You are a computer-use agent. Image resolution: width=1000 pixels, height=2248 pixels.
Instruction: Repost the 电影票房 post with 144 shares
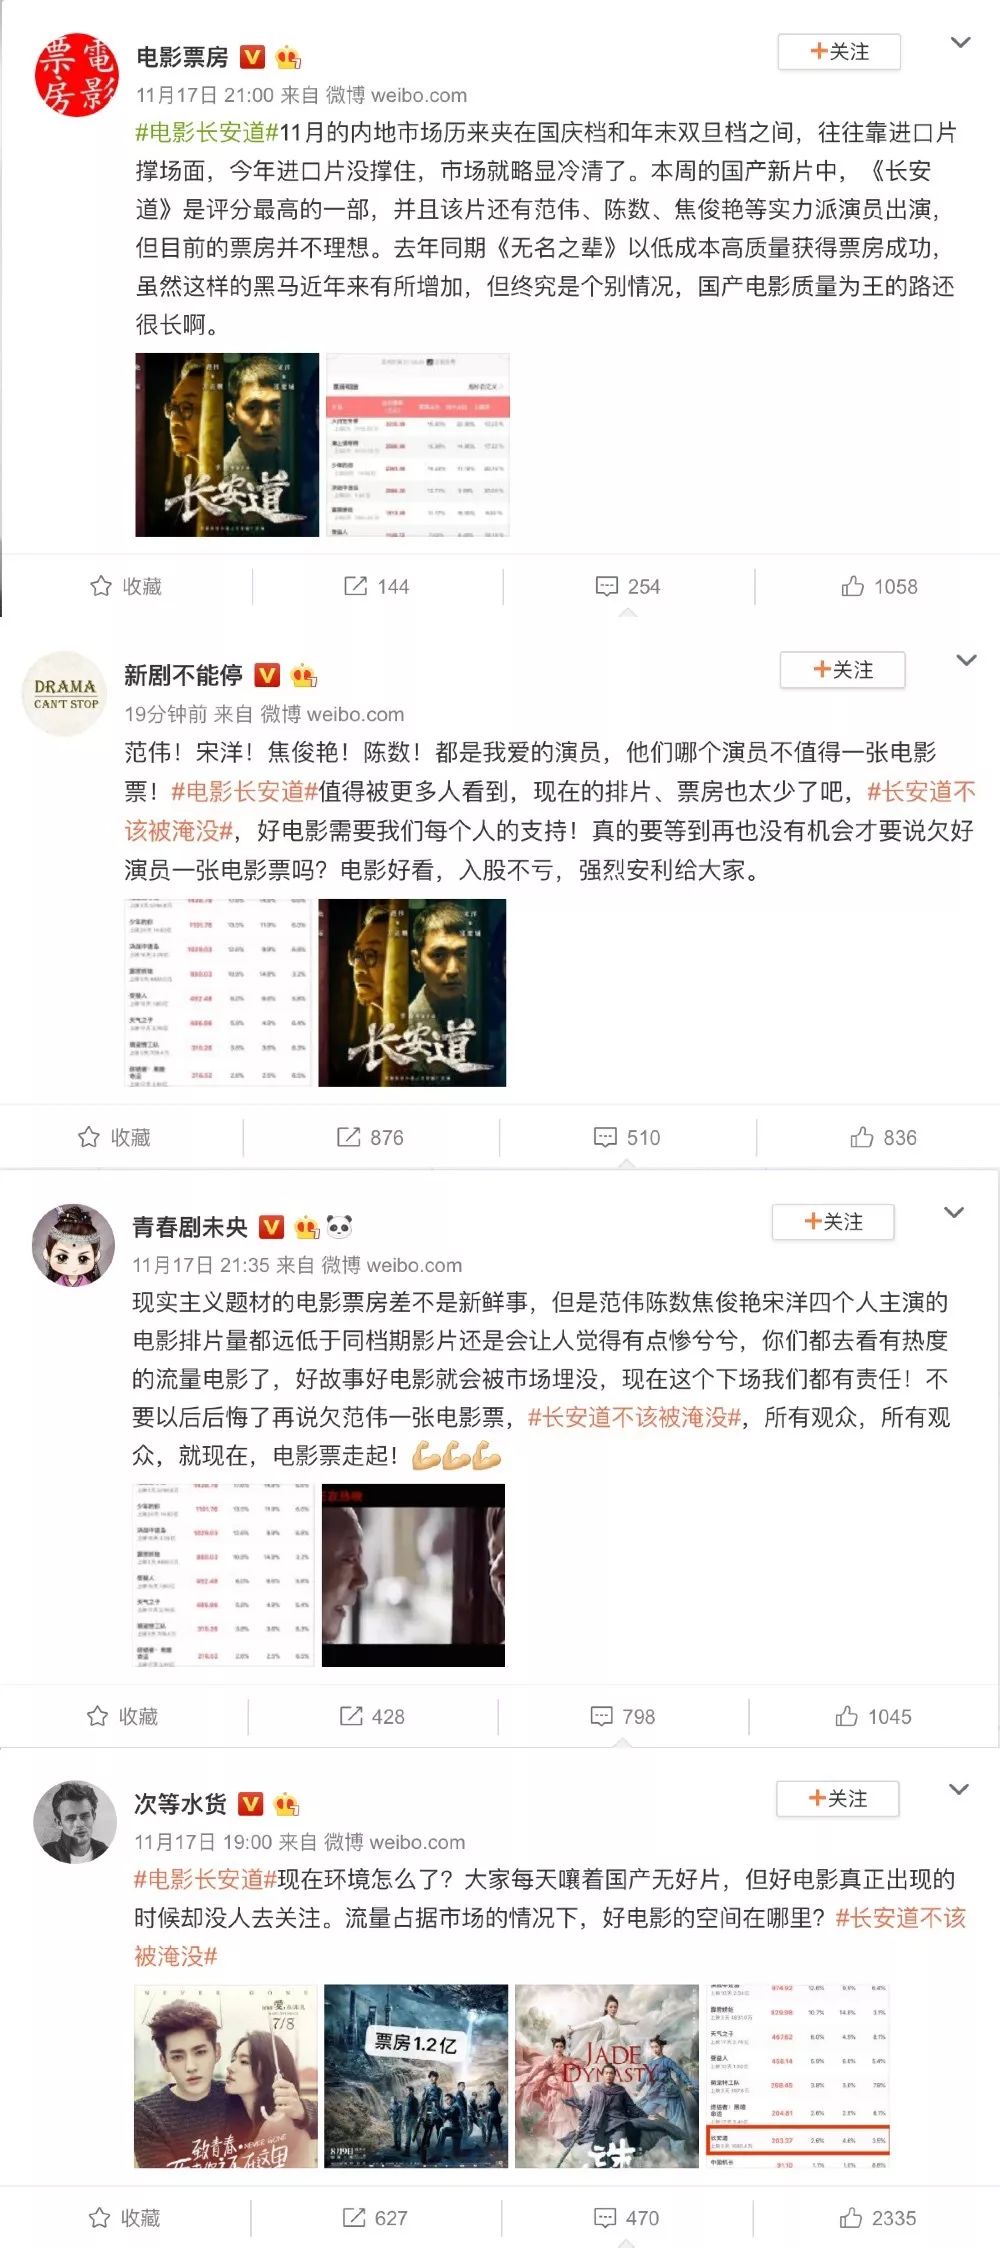377,586
